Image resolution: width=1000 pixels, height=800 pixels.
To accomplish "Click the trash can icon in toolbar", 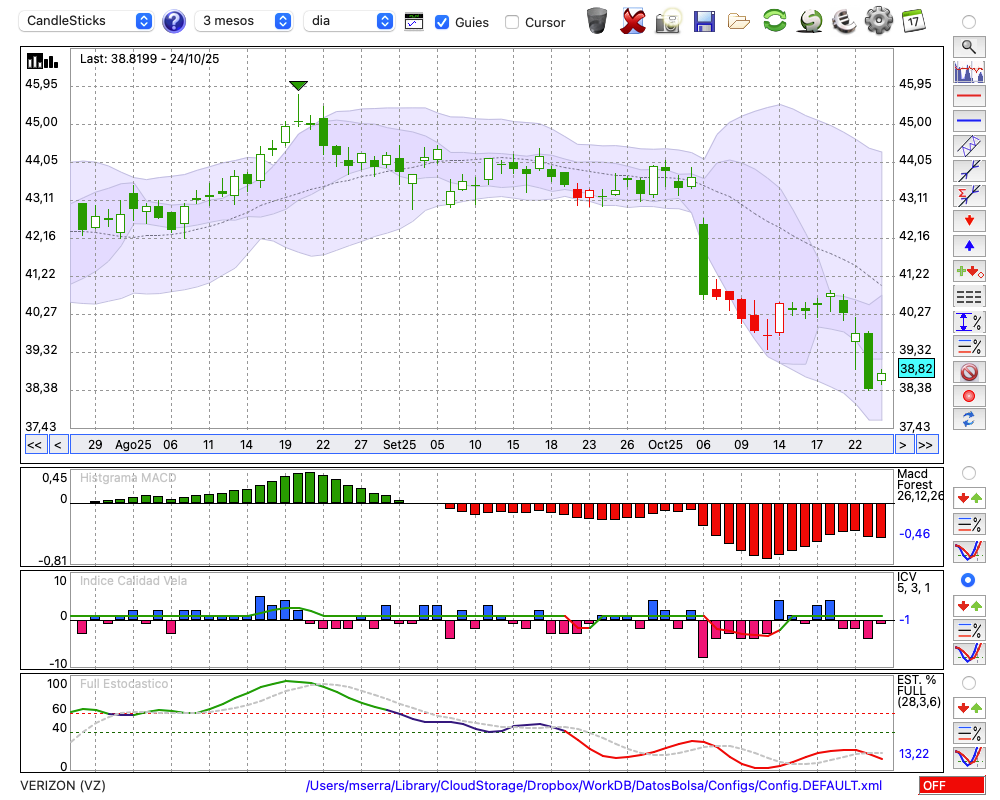I will click(x=597, y=20).
